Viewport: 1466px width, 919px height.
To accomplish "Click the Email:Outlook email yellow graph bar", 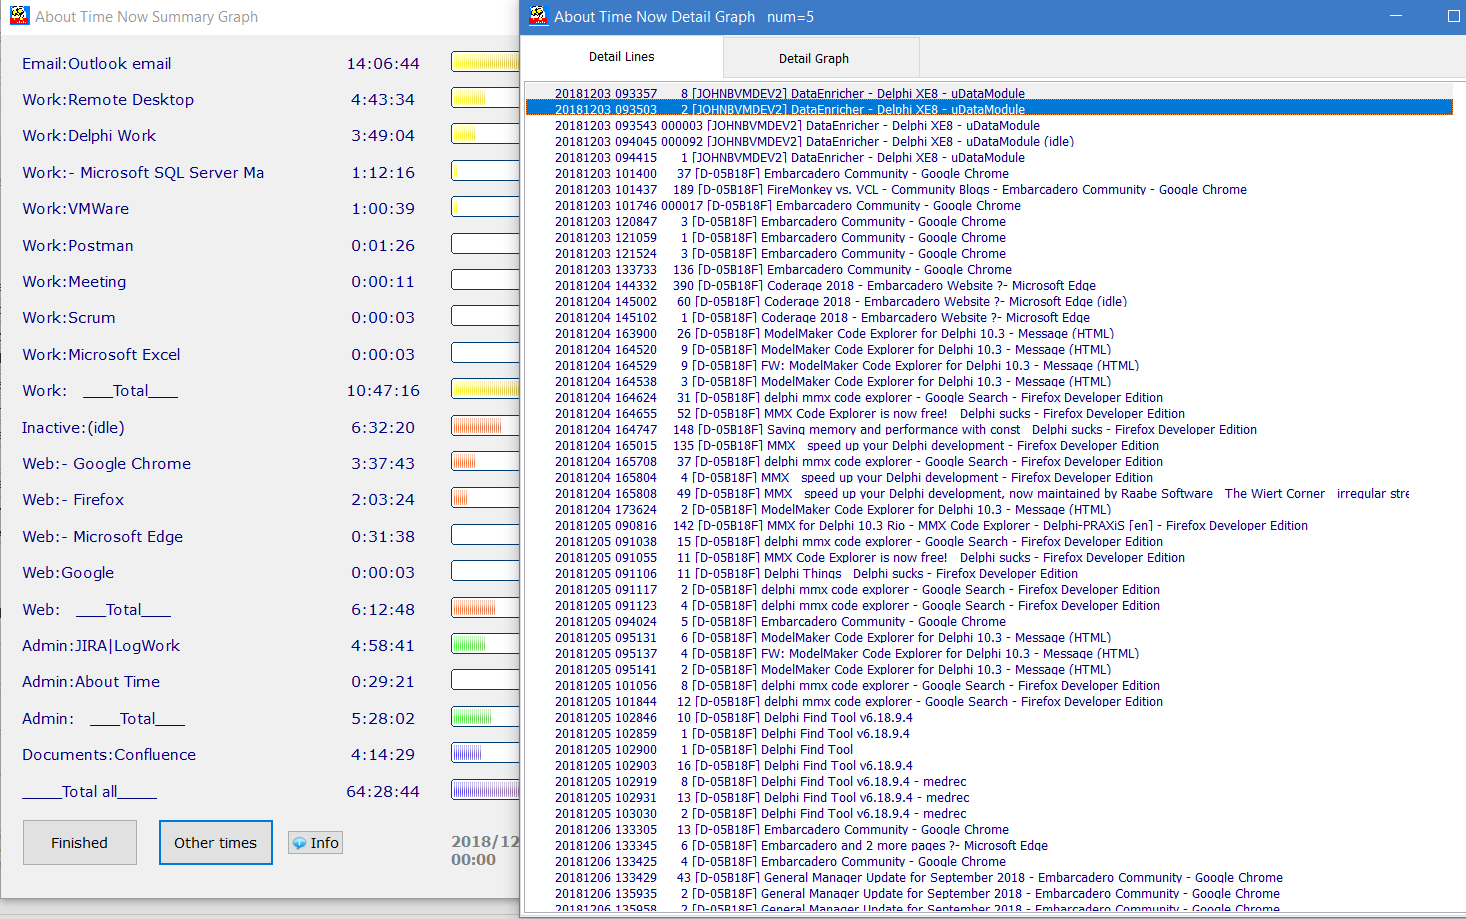I will click(x=485, y=62).
